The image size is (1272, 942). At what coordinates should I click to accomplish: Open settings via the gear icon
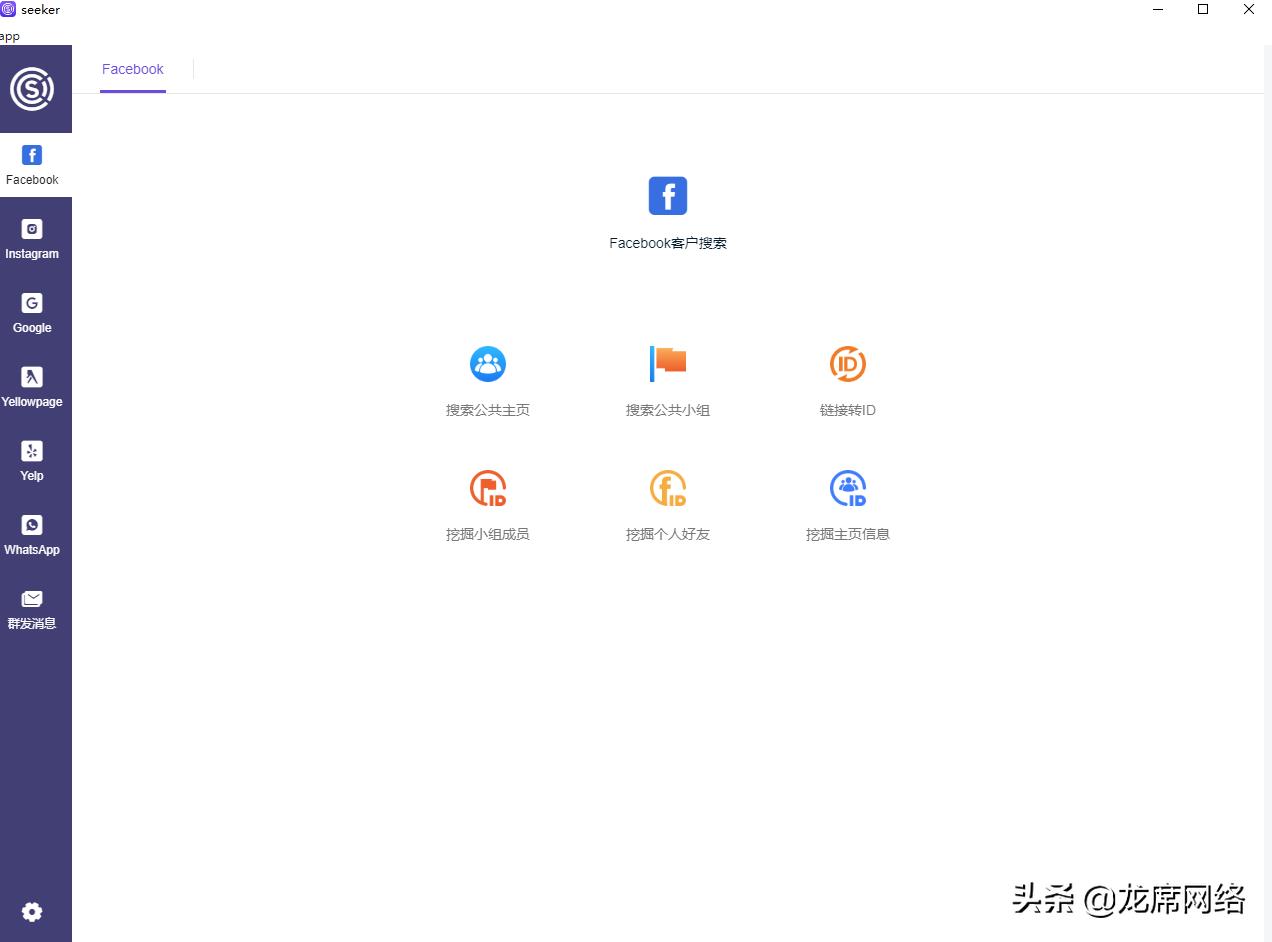click(32, 912)
